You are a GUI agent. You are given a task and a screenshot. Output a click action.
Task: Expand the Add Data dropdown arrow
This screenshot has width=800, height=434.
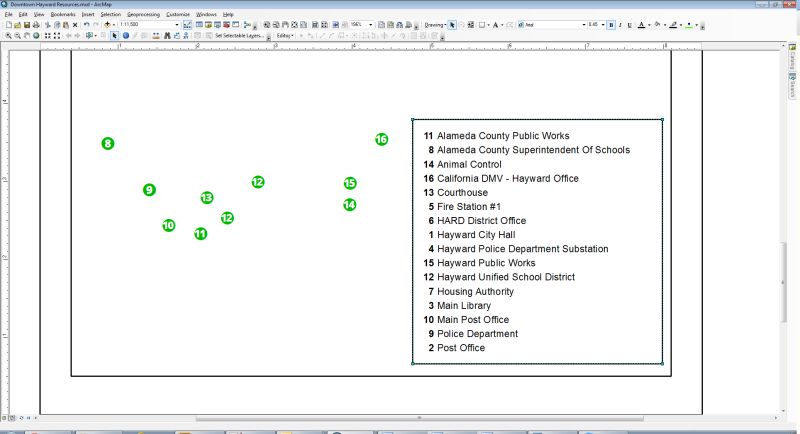(x=113, y=24)
